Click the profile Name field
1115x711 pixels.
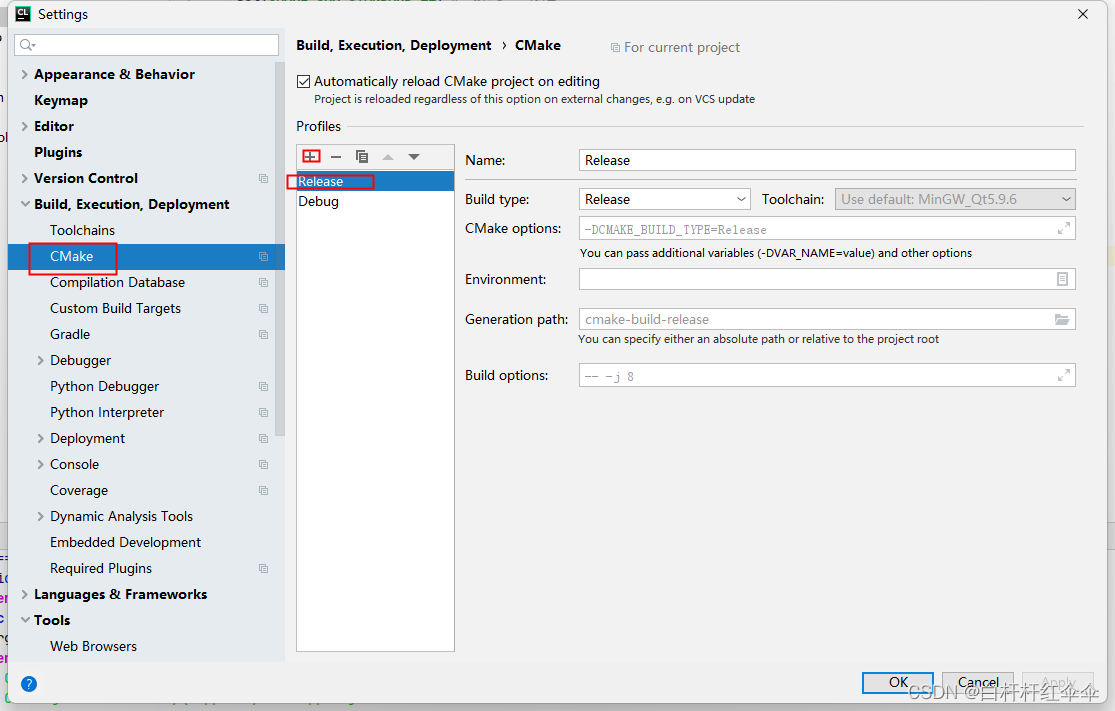click(x=827, y=160)
